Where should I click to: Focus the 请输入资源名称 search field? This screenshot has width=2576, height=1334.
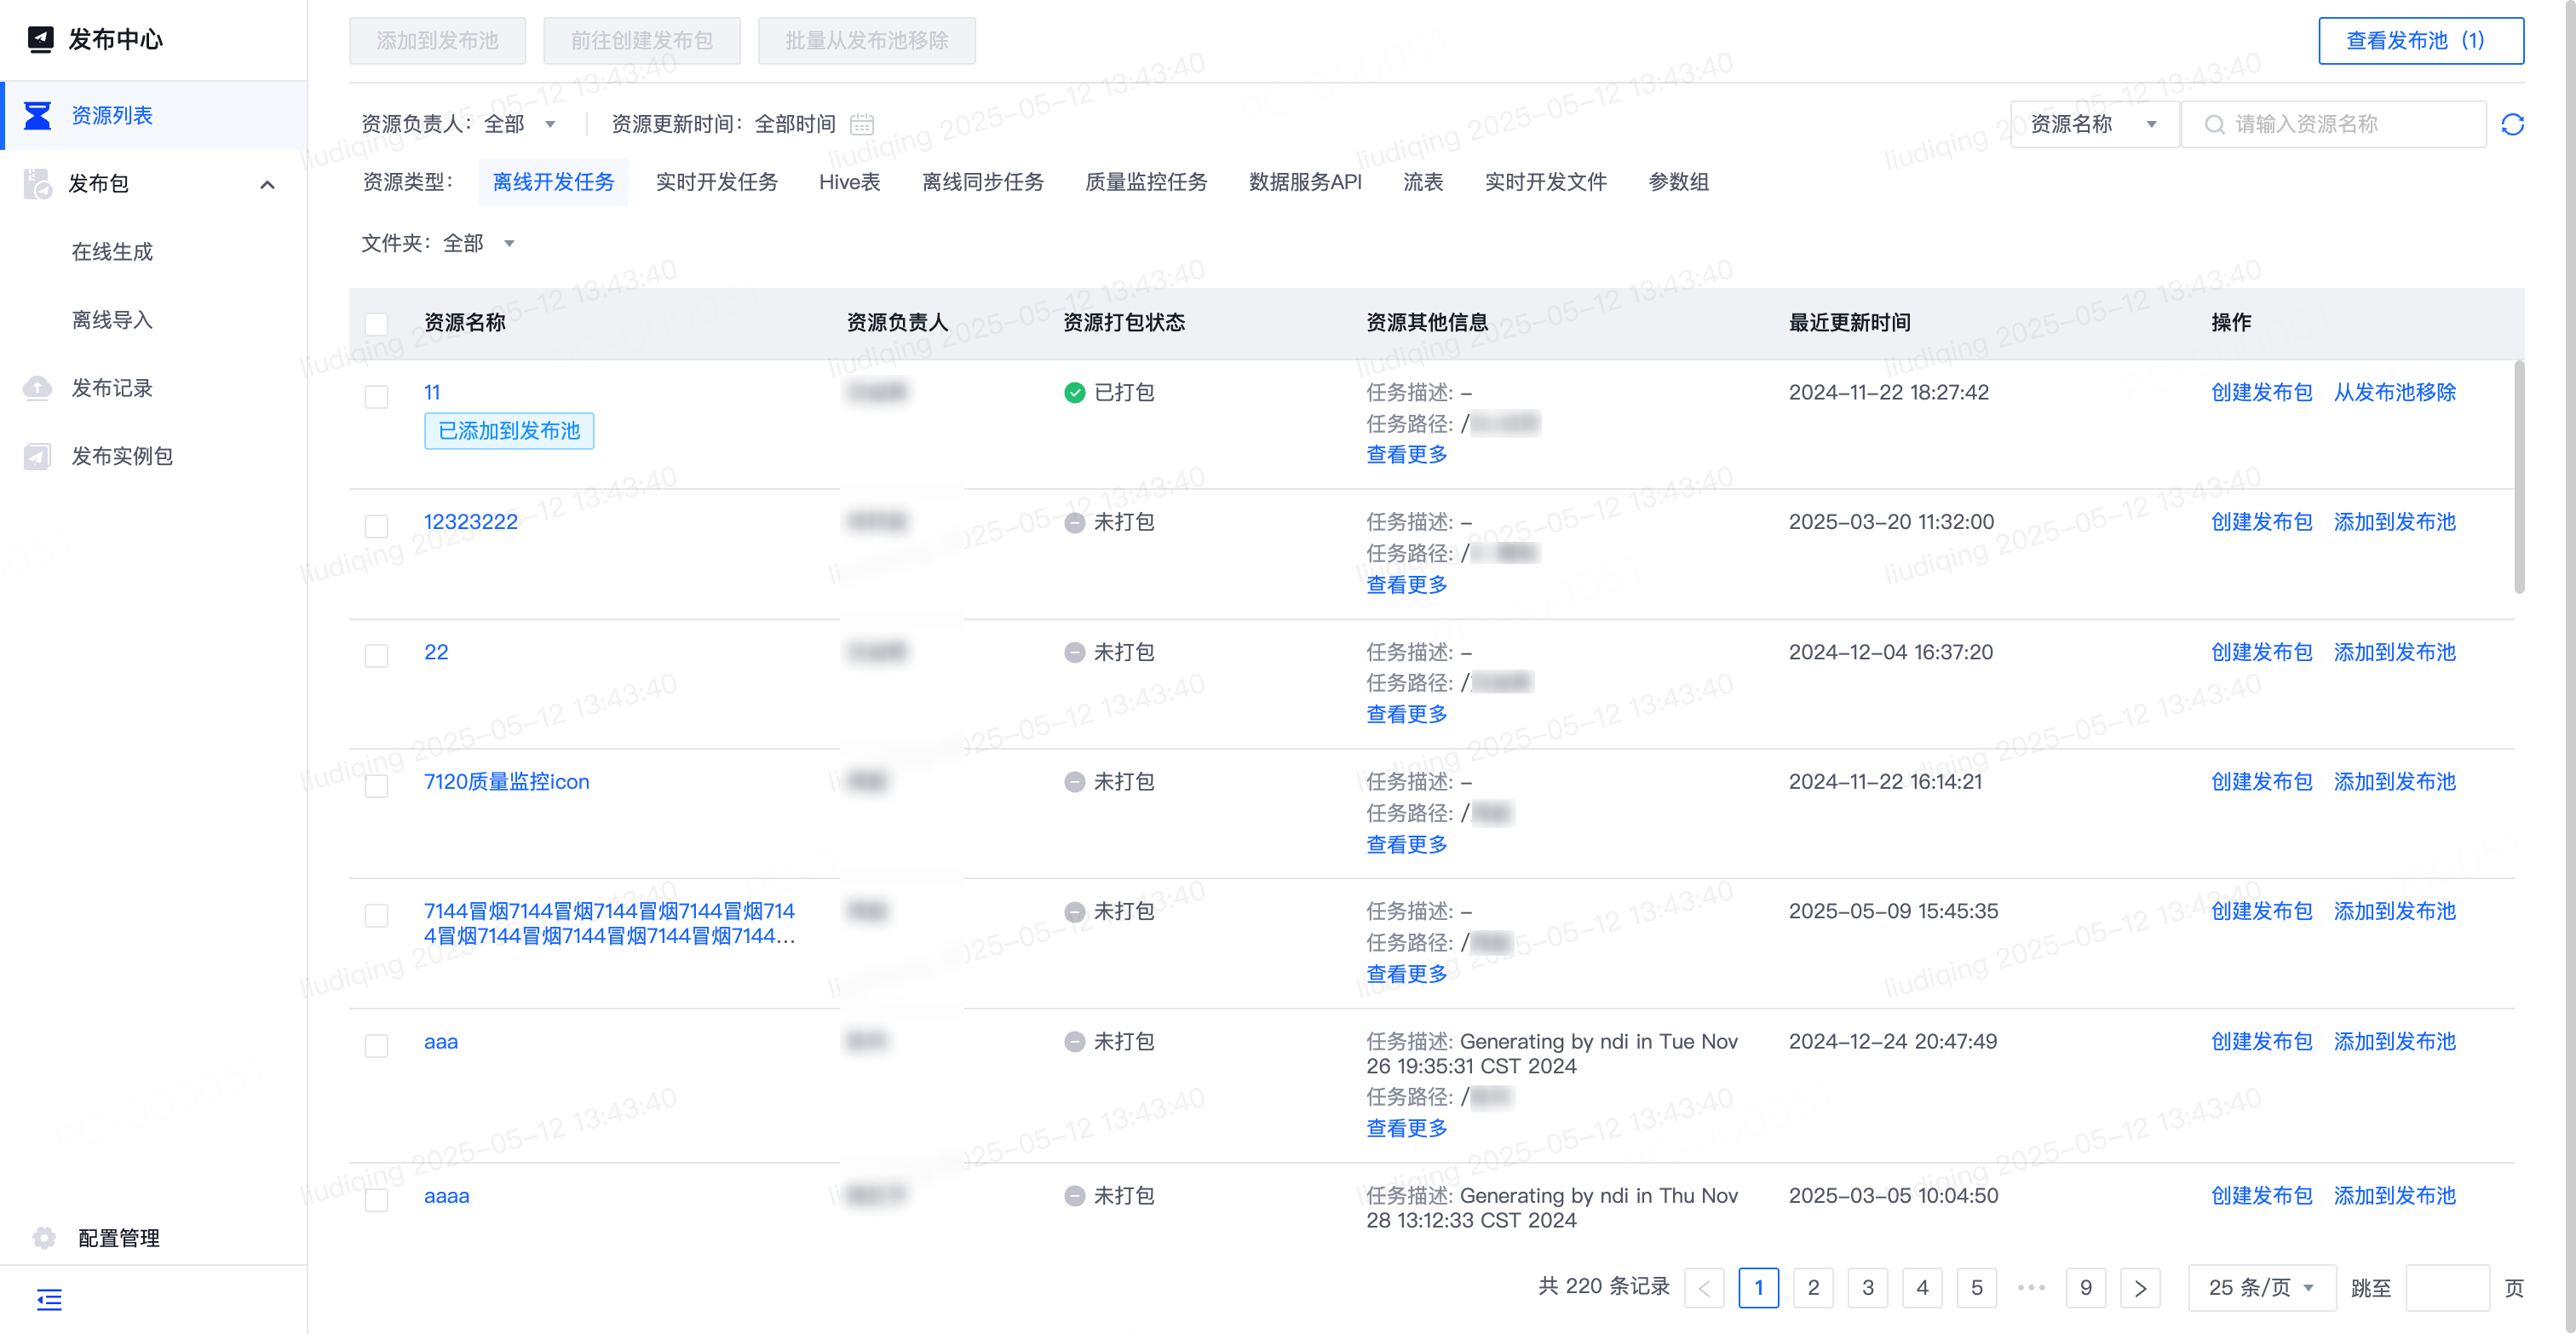click(x=2341, y=124)
